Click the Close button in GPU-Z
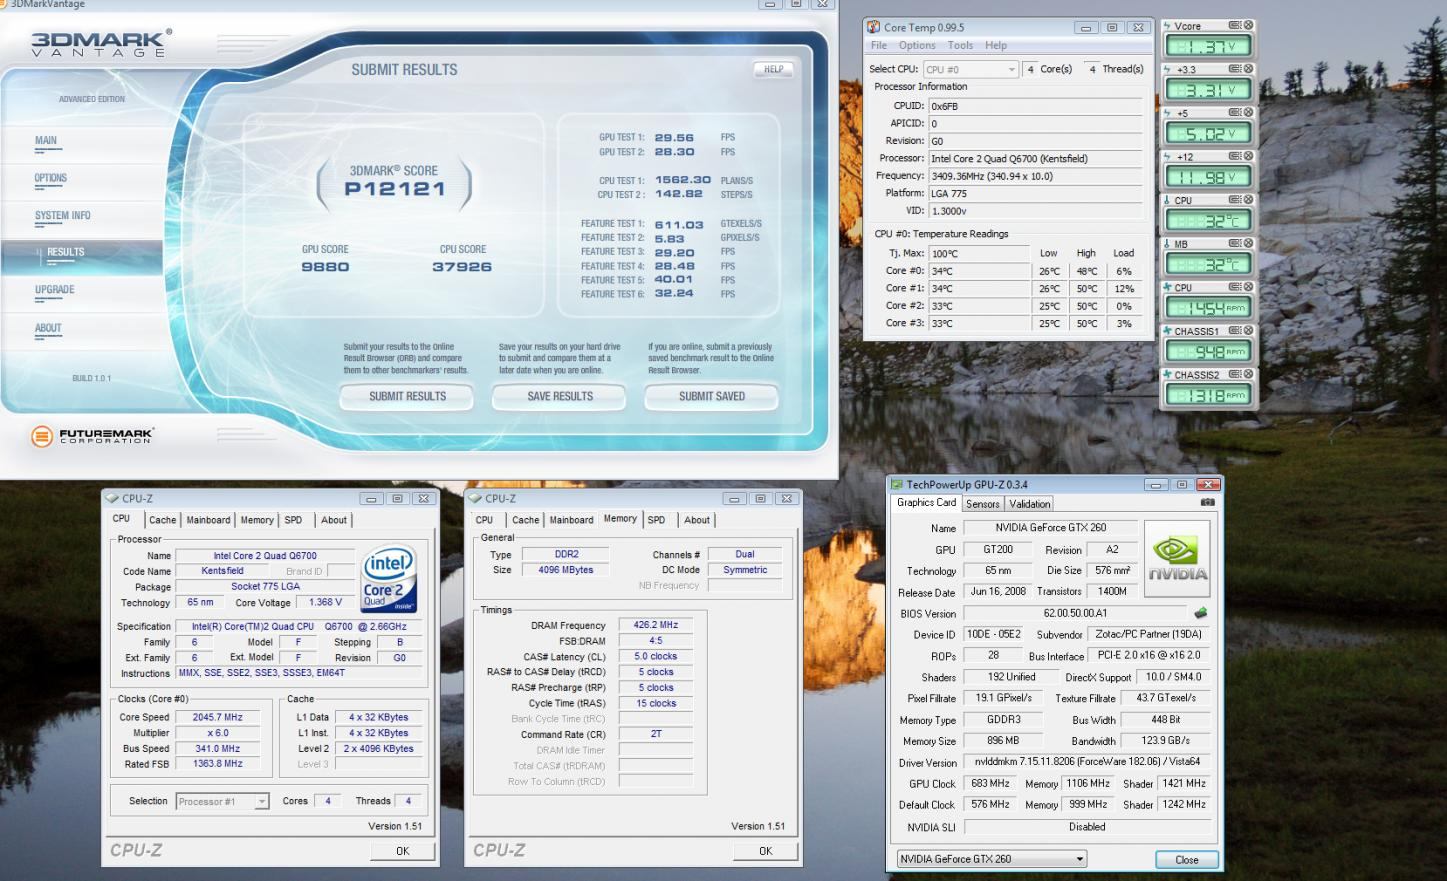The width and height of the screenshot is (1447, 881). 1187,859
